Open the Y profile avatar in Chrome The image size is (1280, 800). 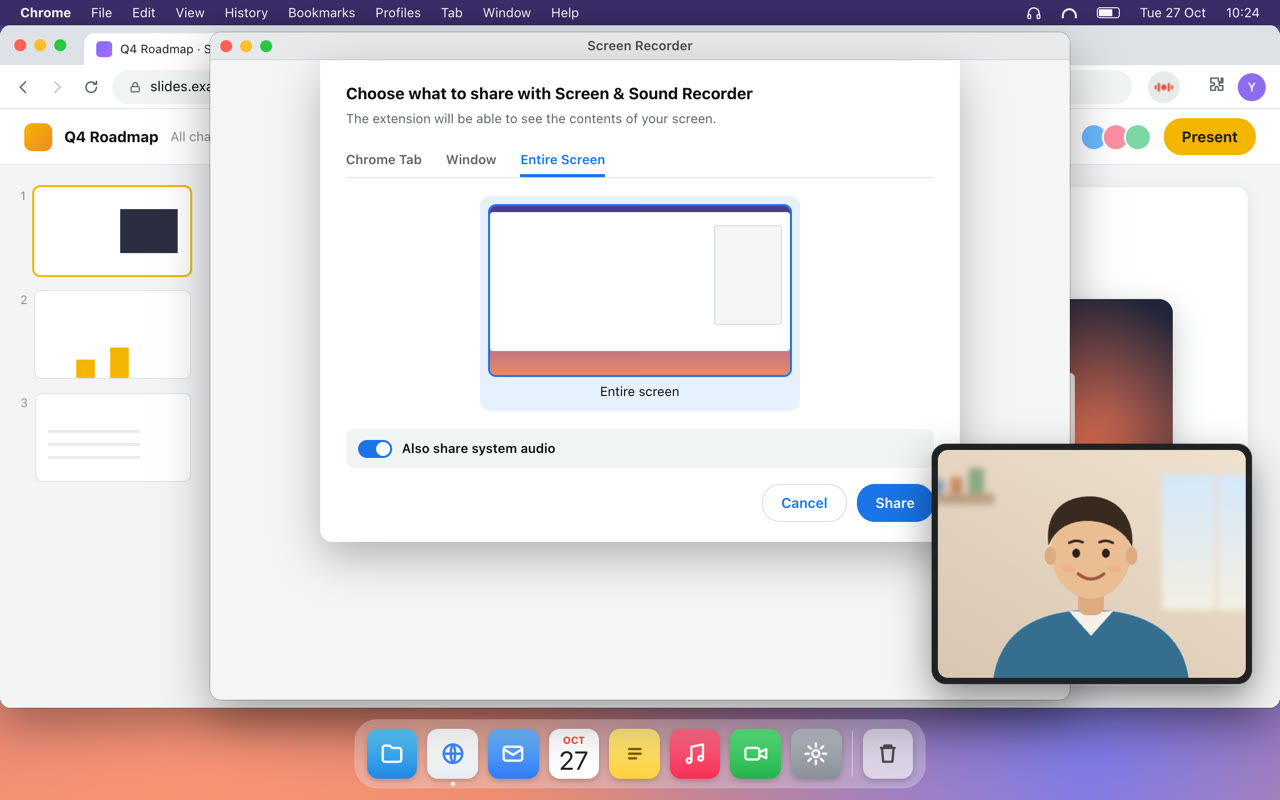pos(1251,87)
